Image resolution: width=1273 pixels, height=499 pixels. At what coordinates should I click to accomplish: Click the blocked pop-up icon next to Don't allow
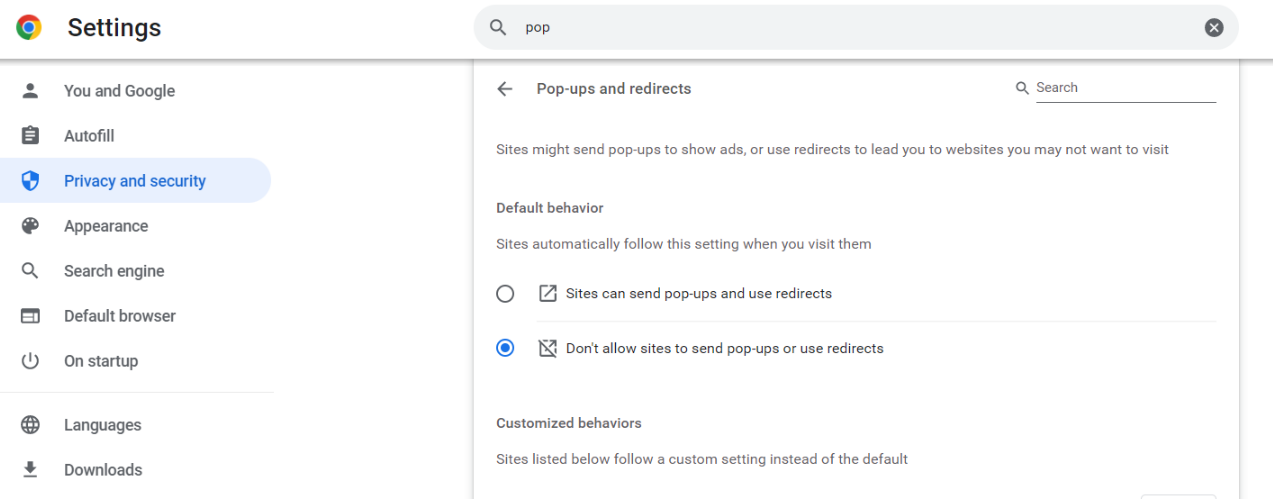pyautogui.click(x=547, y=349)
